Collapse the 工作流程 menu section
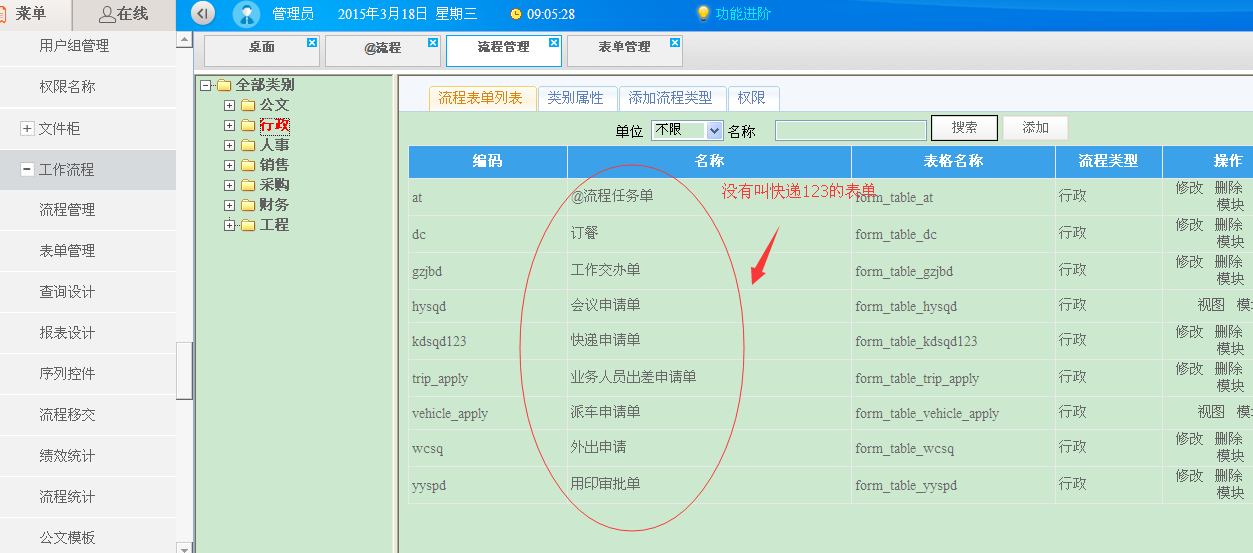 (x=27, y=169)
